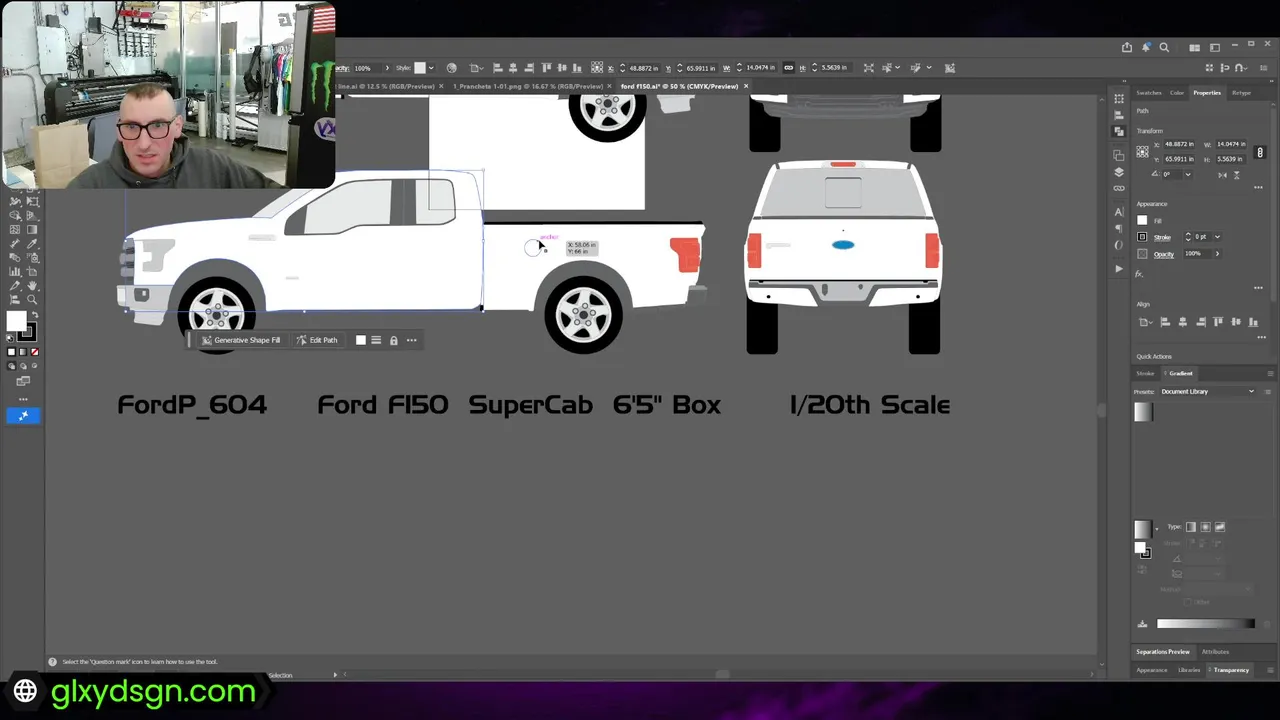Click the fx effects icon in Appearance
Viewport: 1280px width, 720px height.
(1141, 273)
